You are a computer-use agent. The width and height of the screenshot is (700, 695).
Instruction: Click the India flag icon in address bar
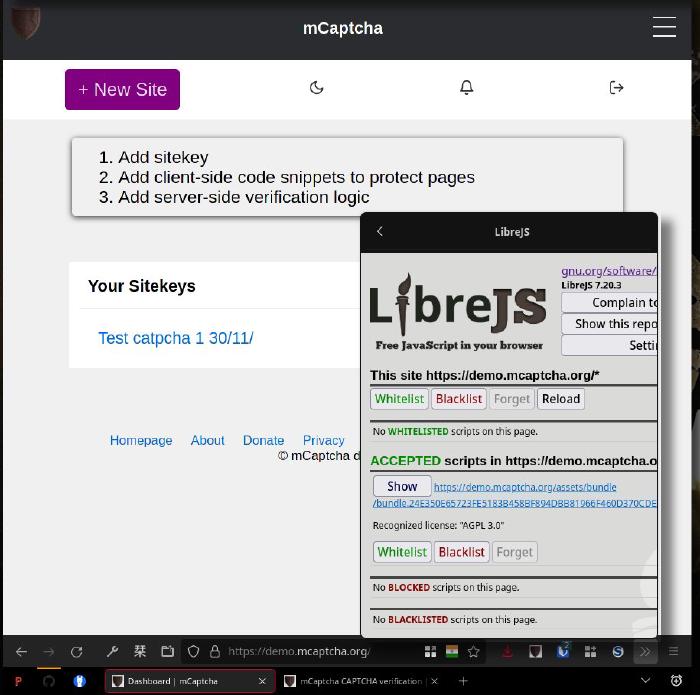point(452,652)
